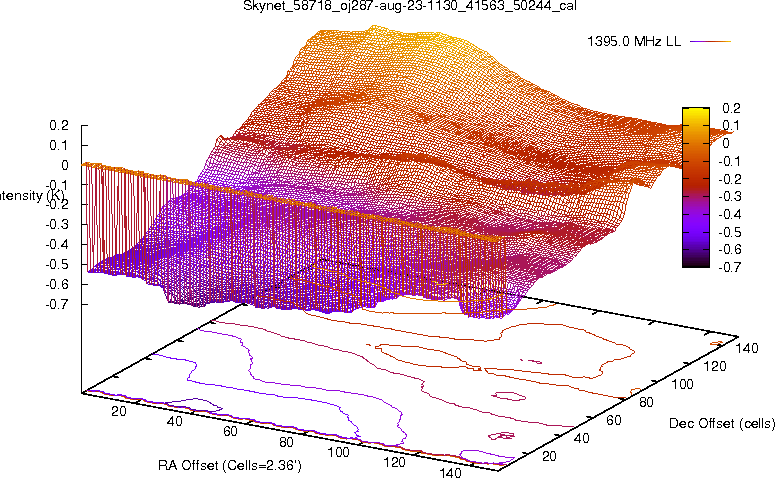The width and height of the screenshot is (775, 478).
Task: Click the 100 tick on the RA Offset axis
Action: 339,452
